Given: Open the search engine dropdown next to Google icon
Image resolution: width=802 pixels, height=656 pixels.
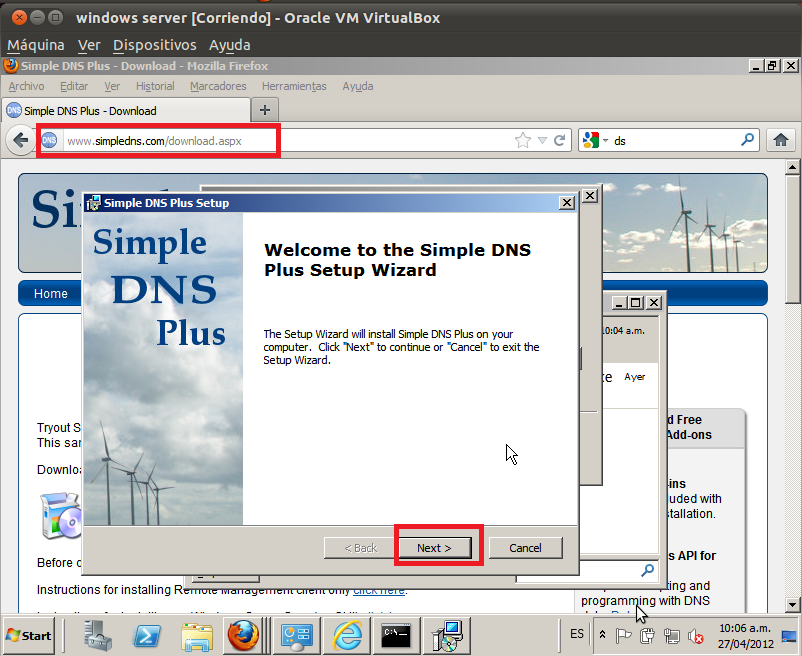Looking at the screenshot, I should coord(605,140).
